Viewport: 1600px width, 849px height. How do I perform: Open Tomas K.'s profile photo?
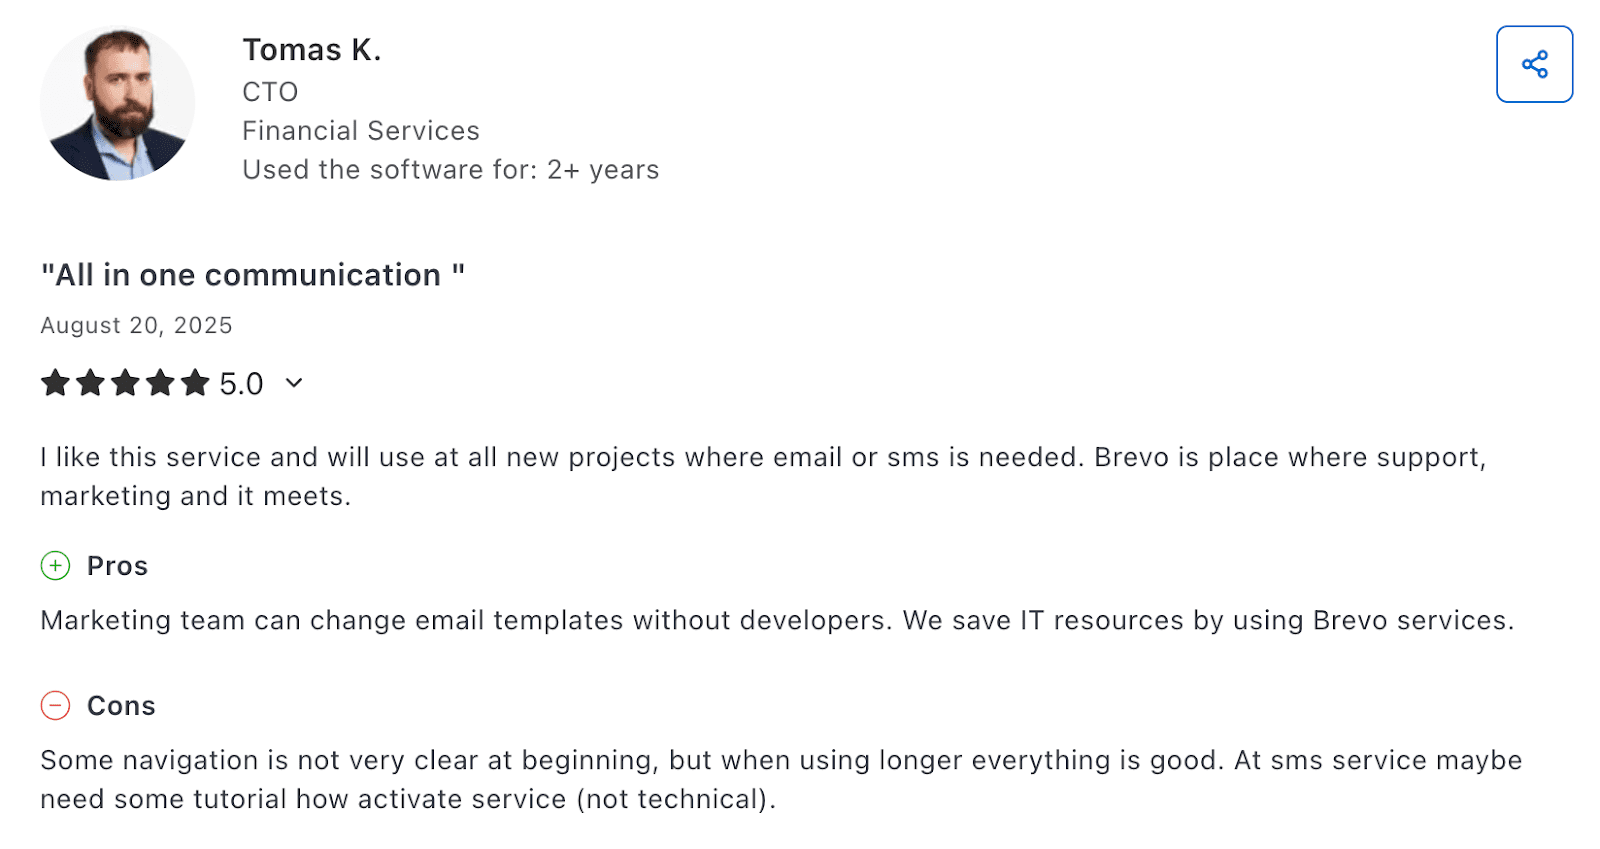pos(117,104)
